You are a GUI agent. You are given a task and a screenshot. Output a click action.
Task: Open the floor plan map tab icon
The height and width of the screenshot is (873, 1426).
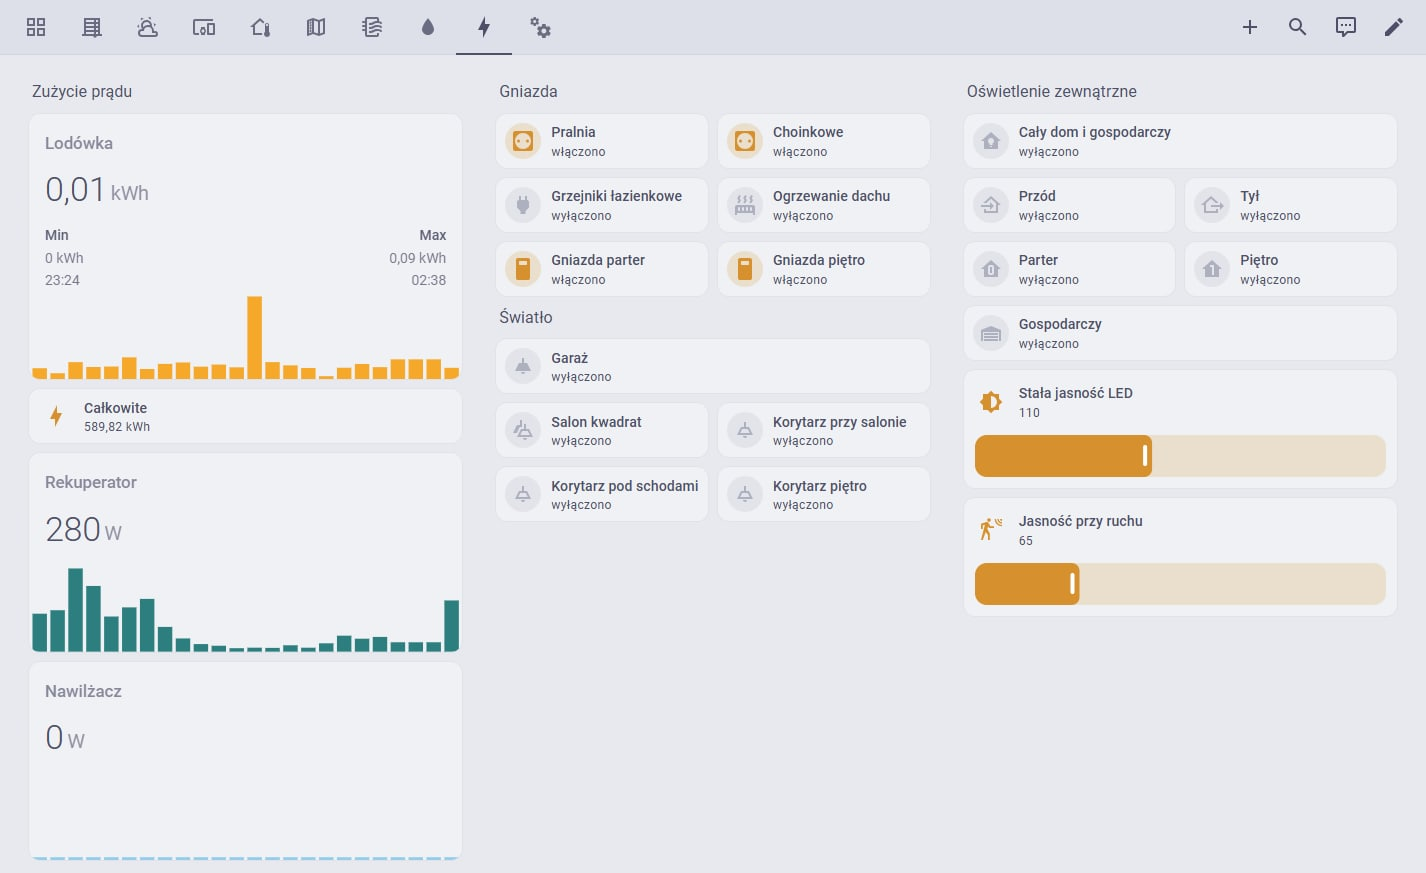tap(316, 27)
